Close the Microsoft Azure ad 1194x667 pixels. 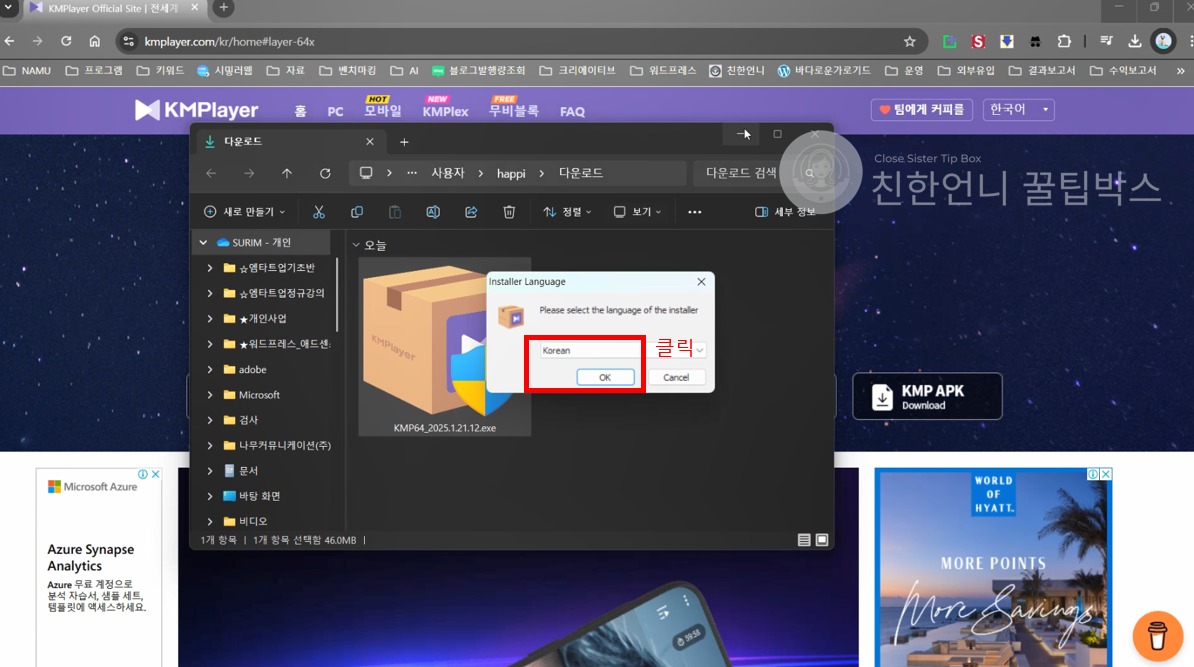pyautogui.click(x=155, y=474)
